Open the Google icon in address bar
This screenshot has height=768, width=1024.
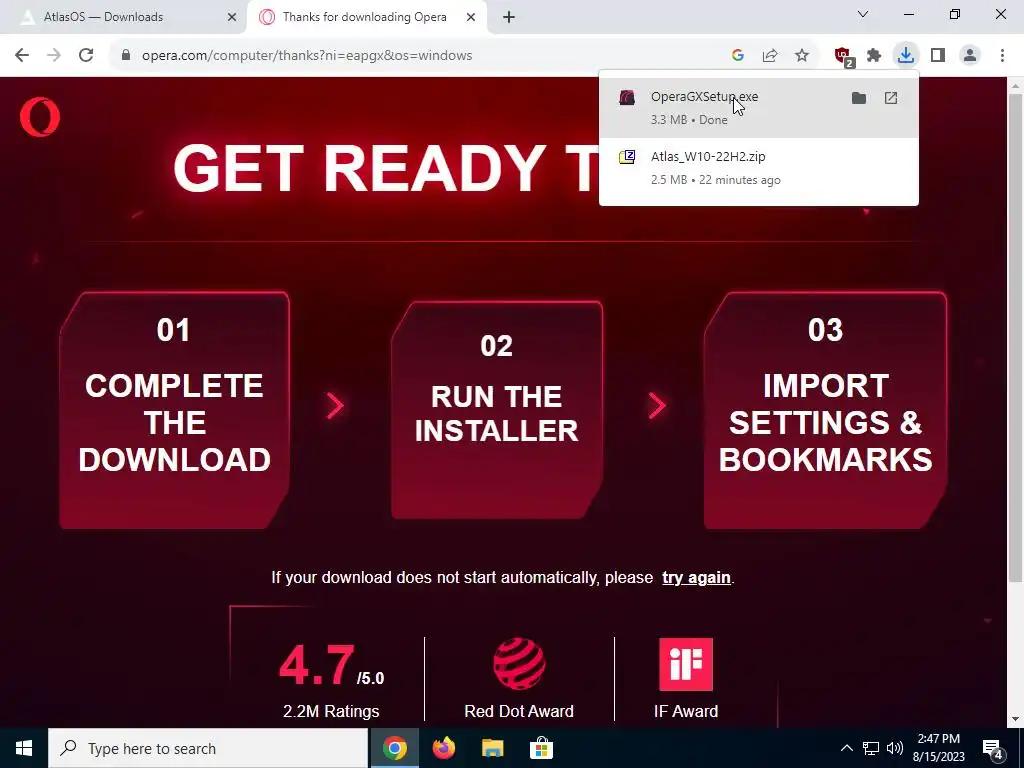738,56
